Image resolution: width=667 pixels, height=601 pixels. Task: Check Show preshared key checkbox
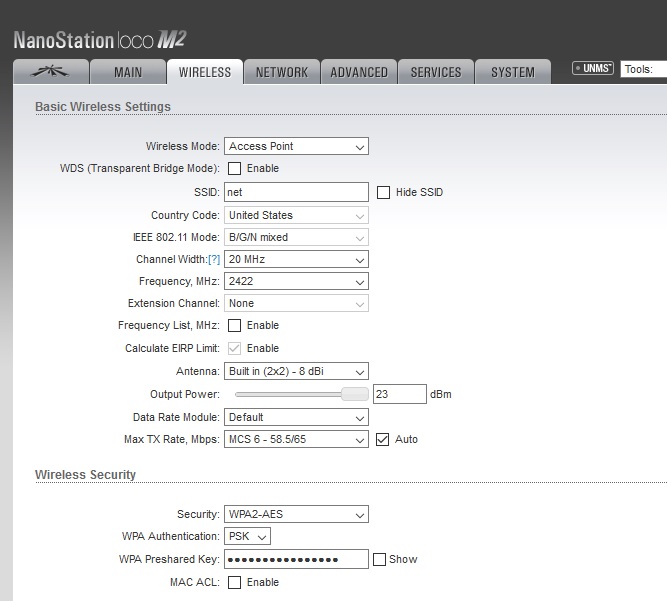pos(379,559)
